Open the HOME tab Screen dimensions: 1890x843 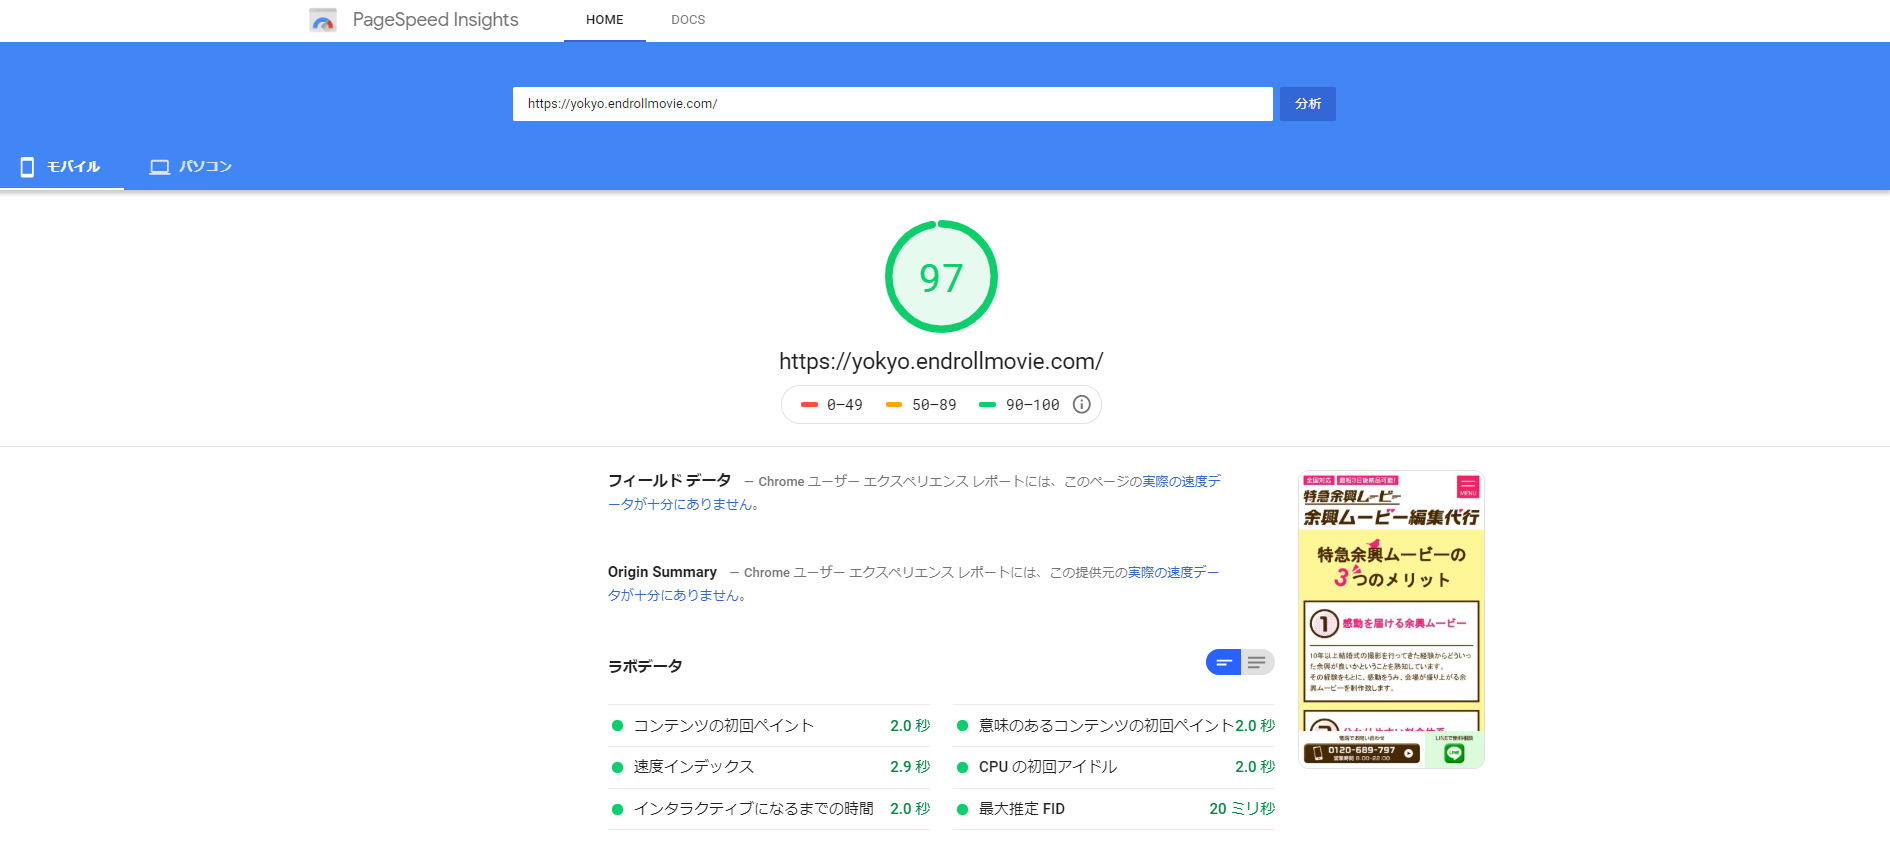coord(605,20)
